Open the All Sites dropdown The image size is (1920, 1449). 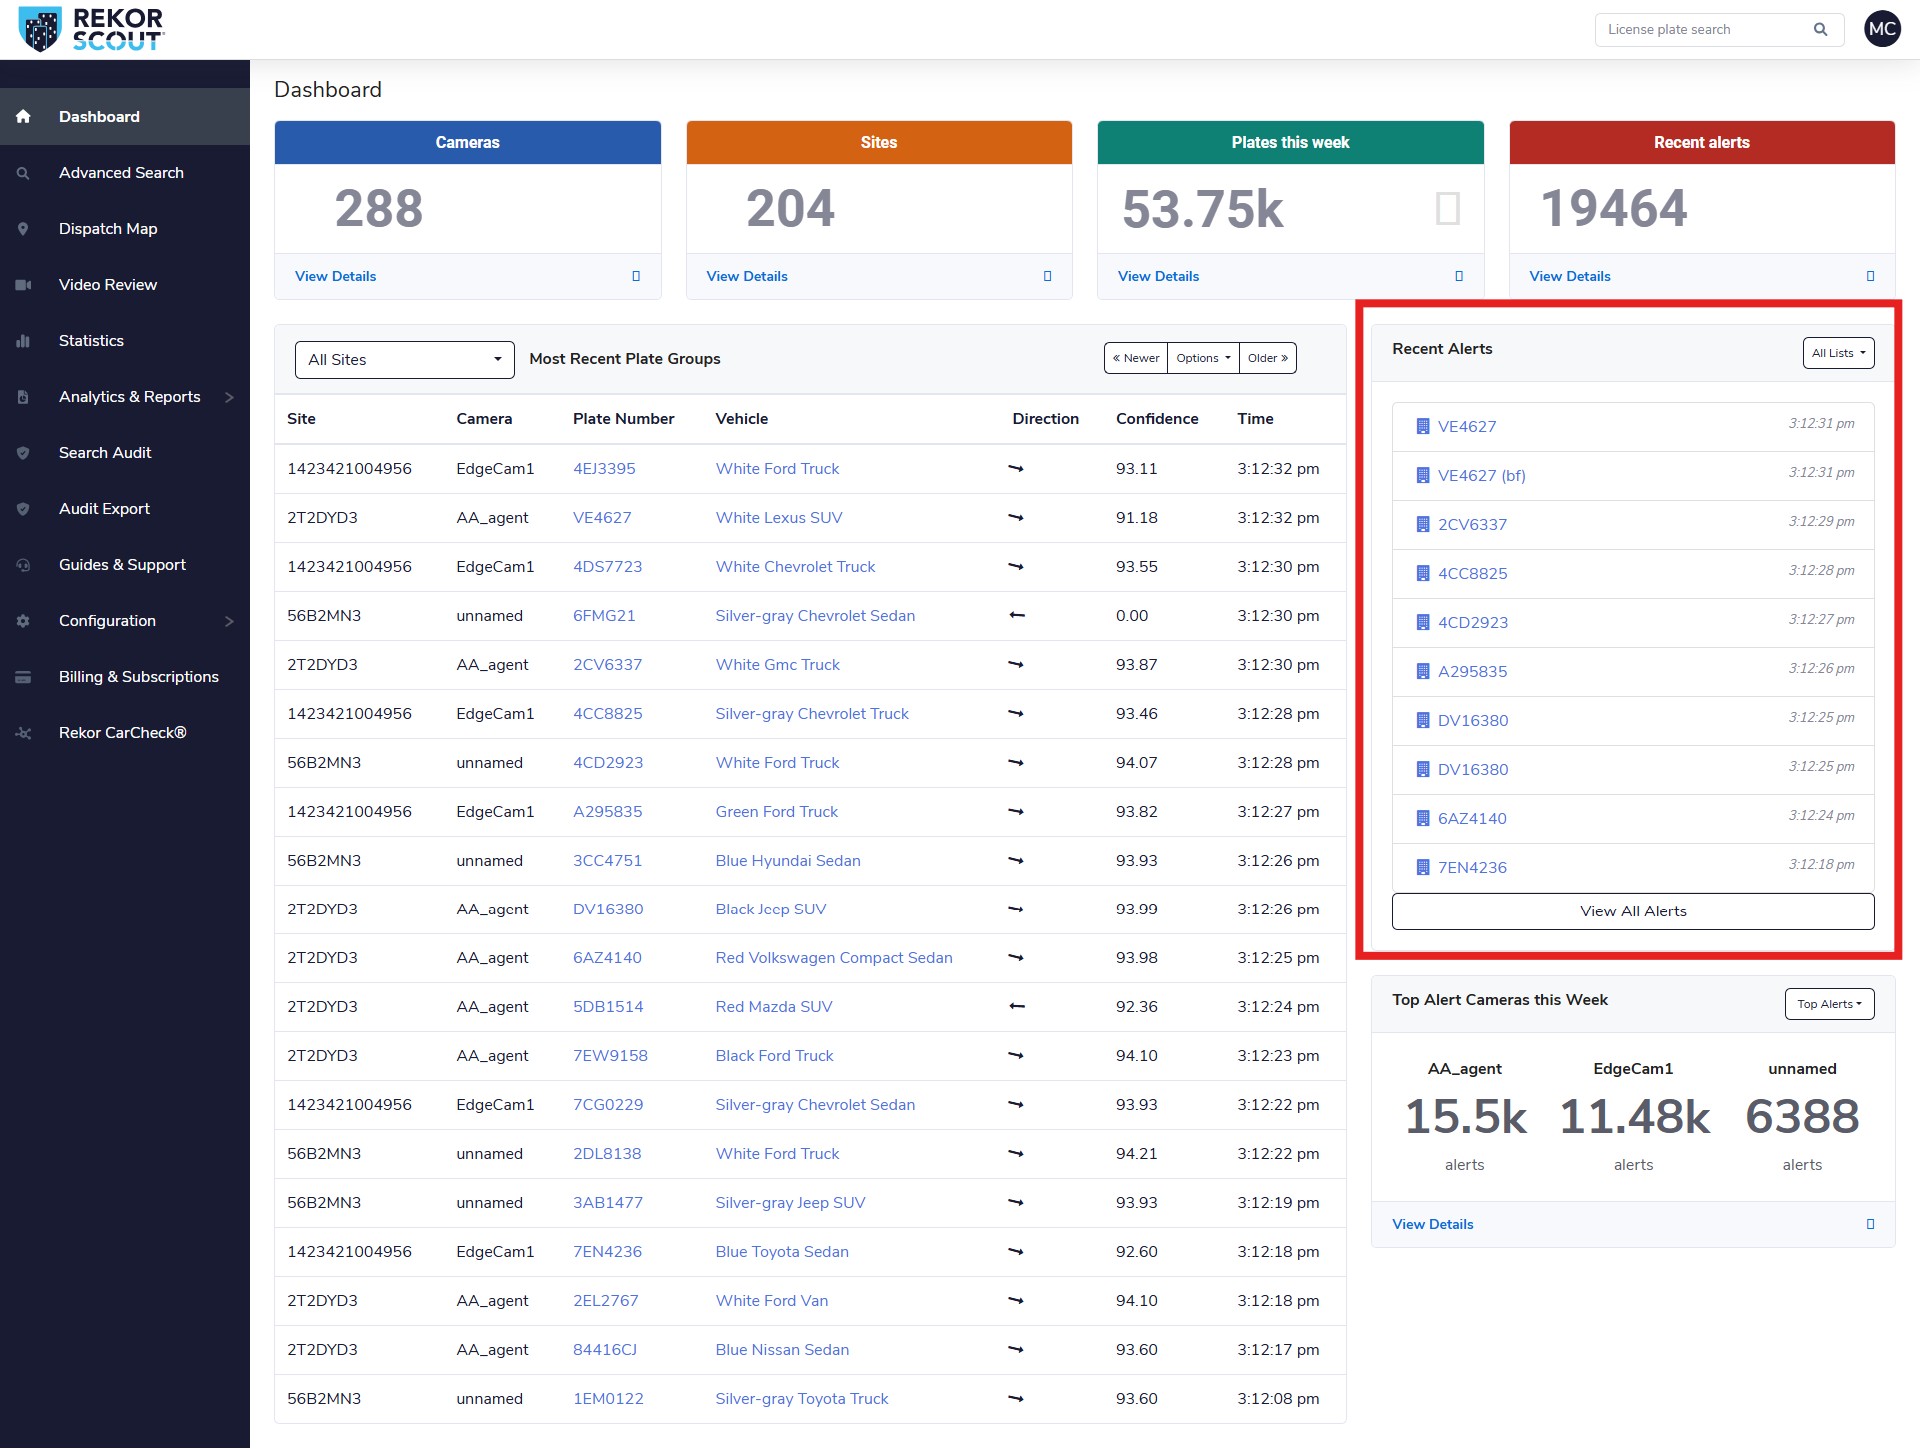point(404,360)
